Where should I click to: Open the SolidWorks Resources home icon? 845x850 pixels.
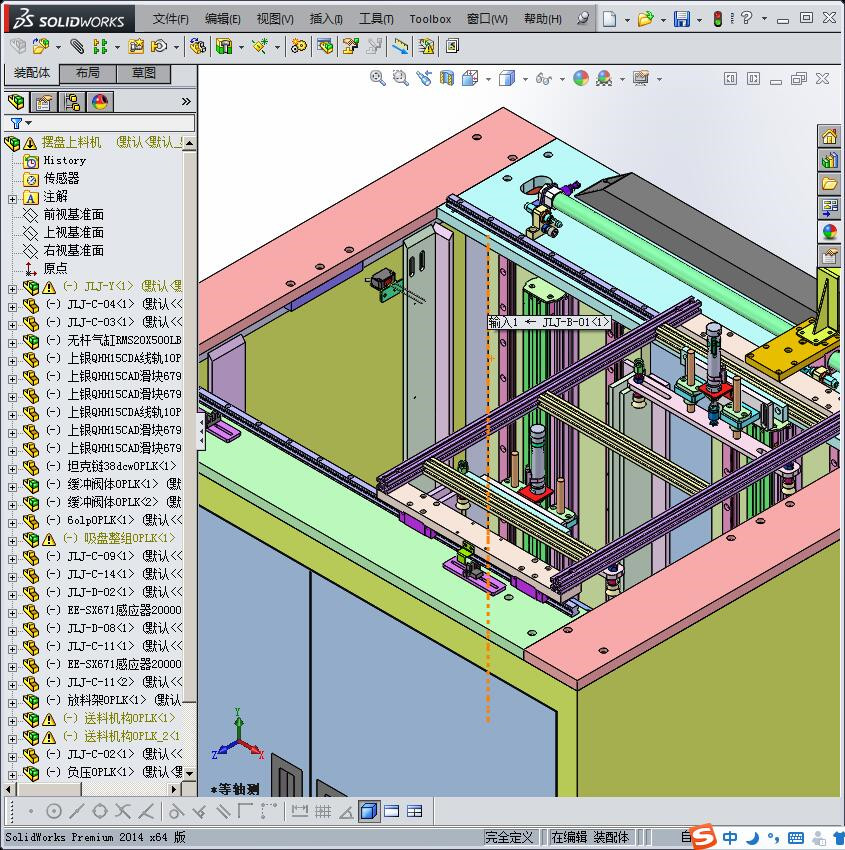coord(829,137)
